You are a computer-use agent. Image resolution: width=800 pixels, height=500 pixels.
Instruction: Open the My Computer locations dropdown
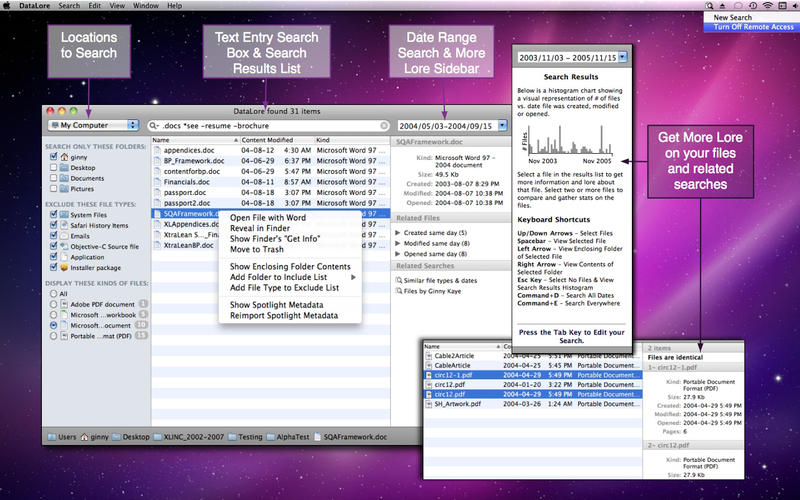pyautogui.click(x=93, y=125)
